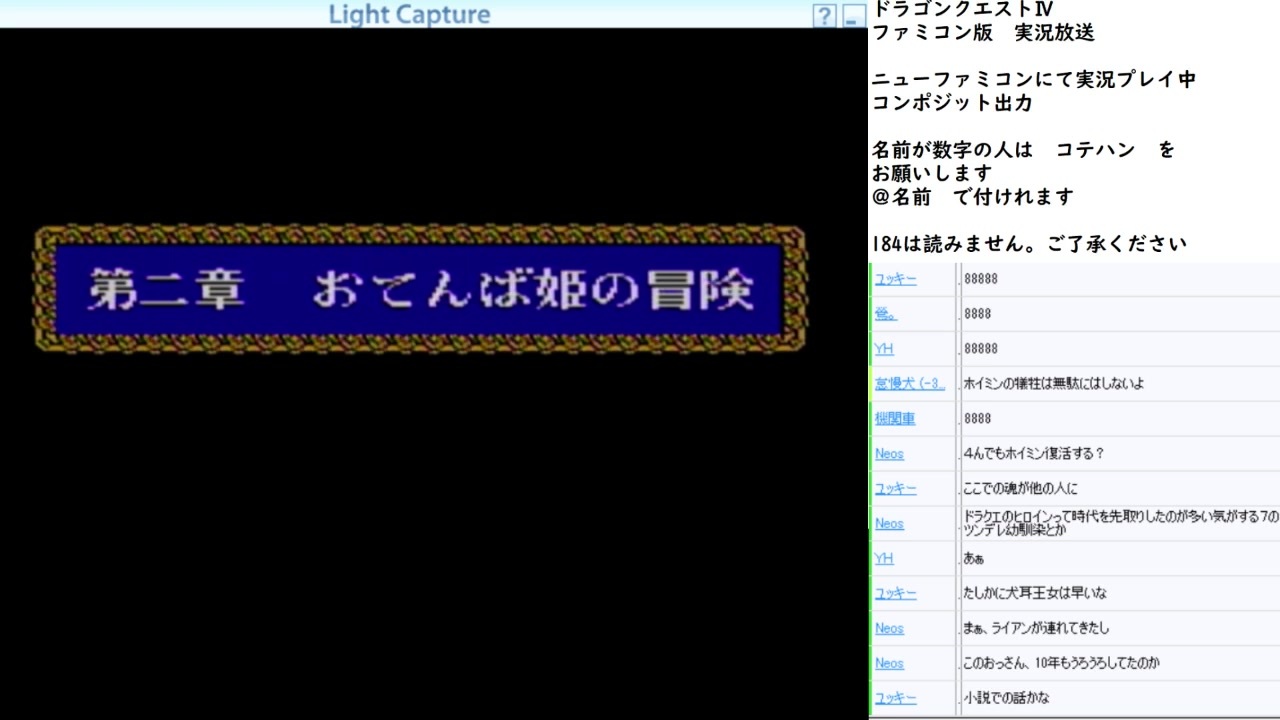Select comment たしかに犬耳王女は早いな

[1035, 594]
